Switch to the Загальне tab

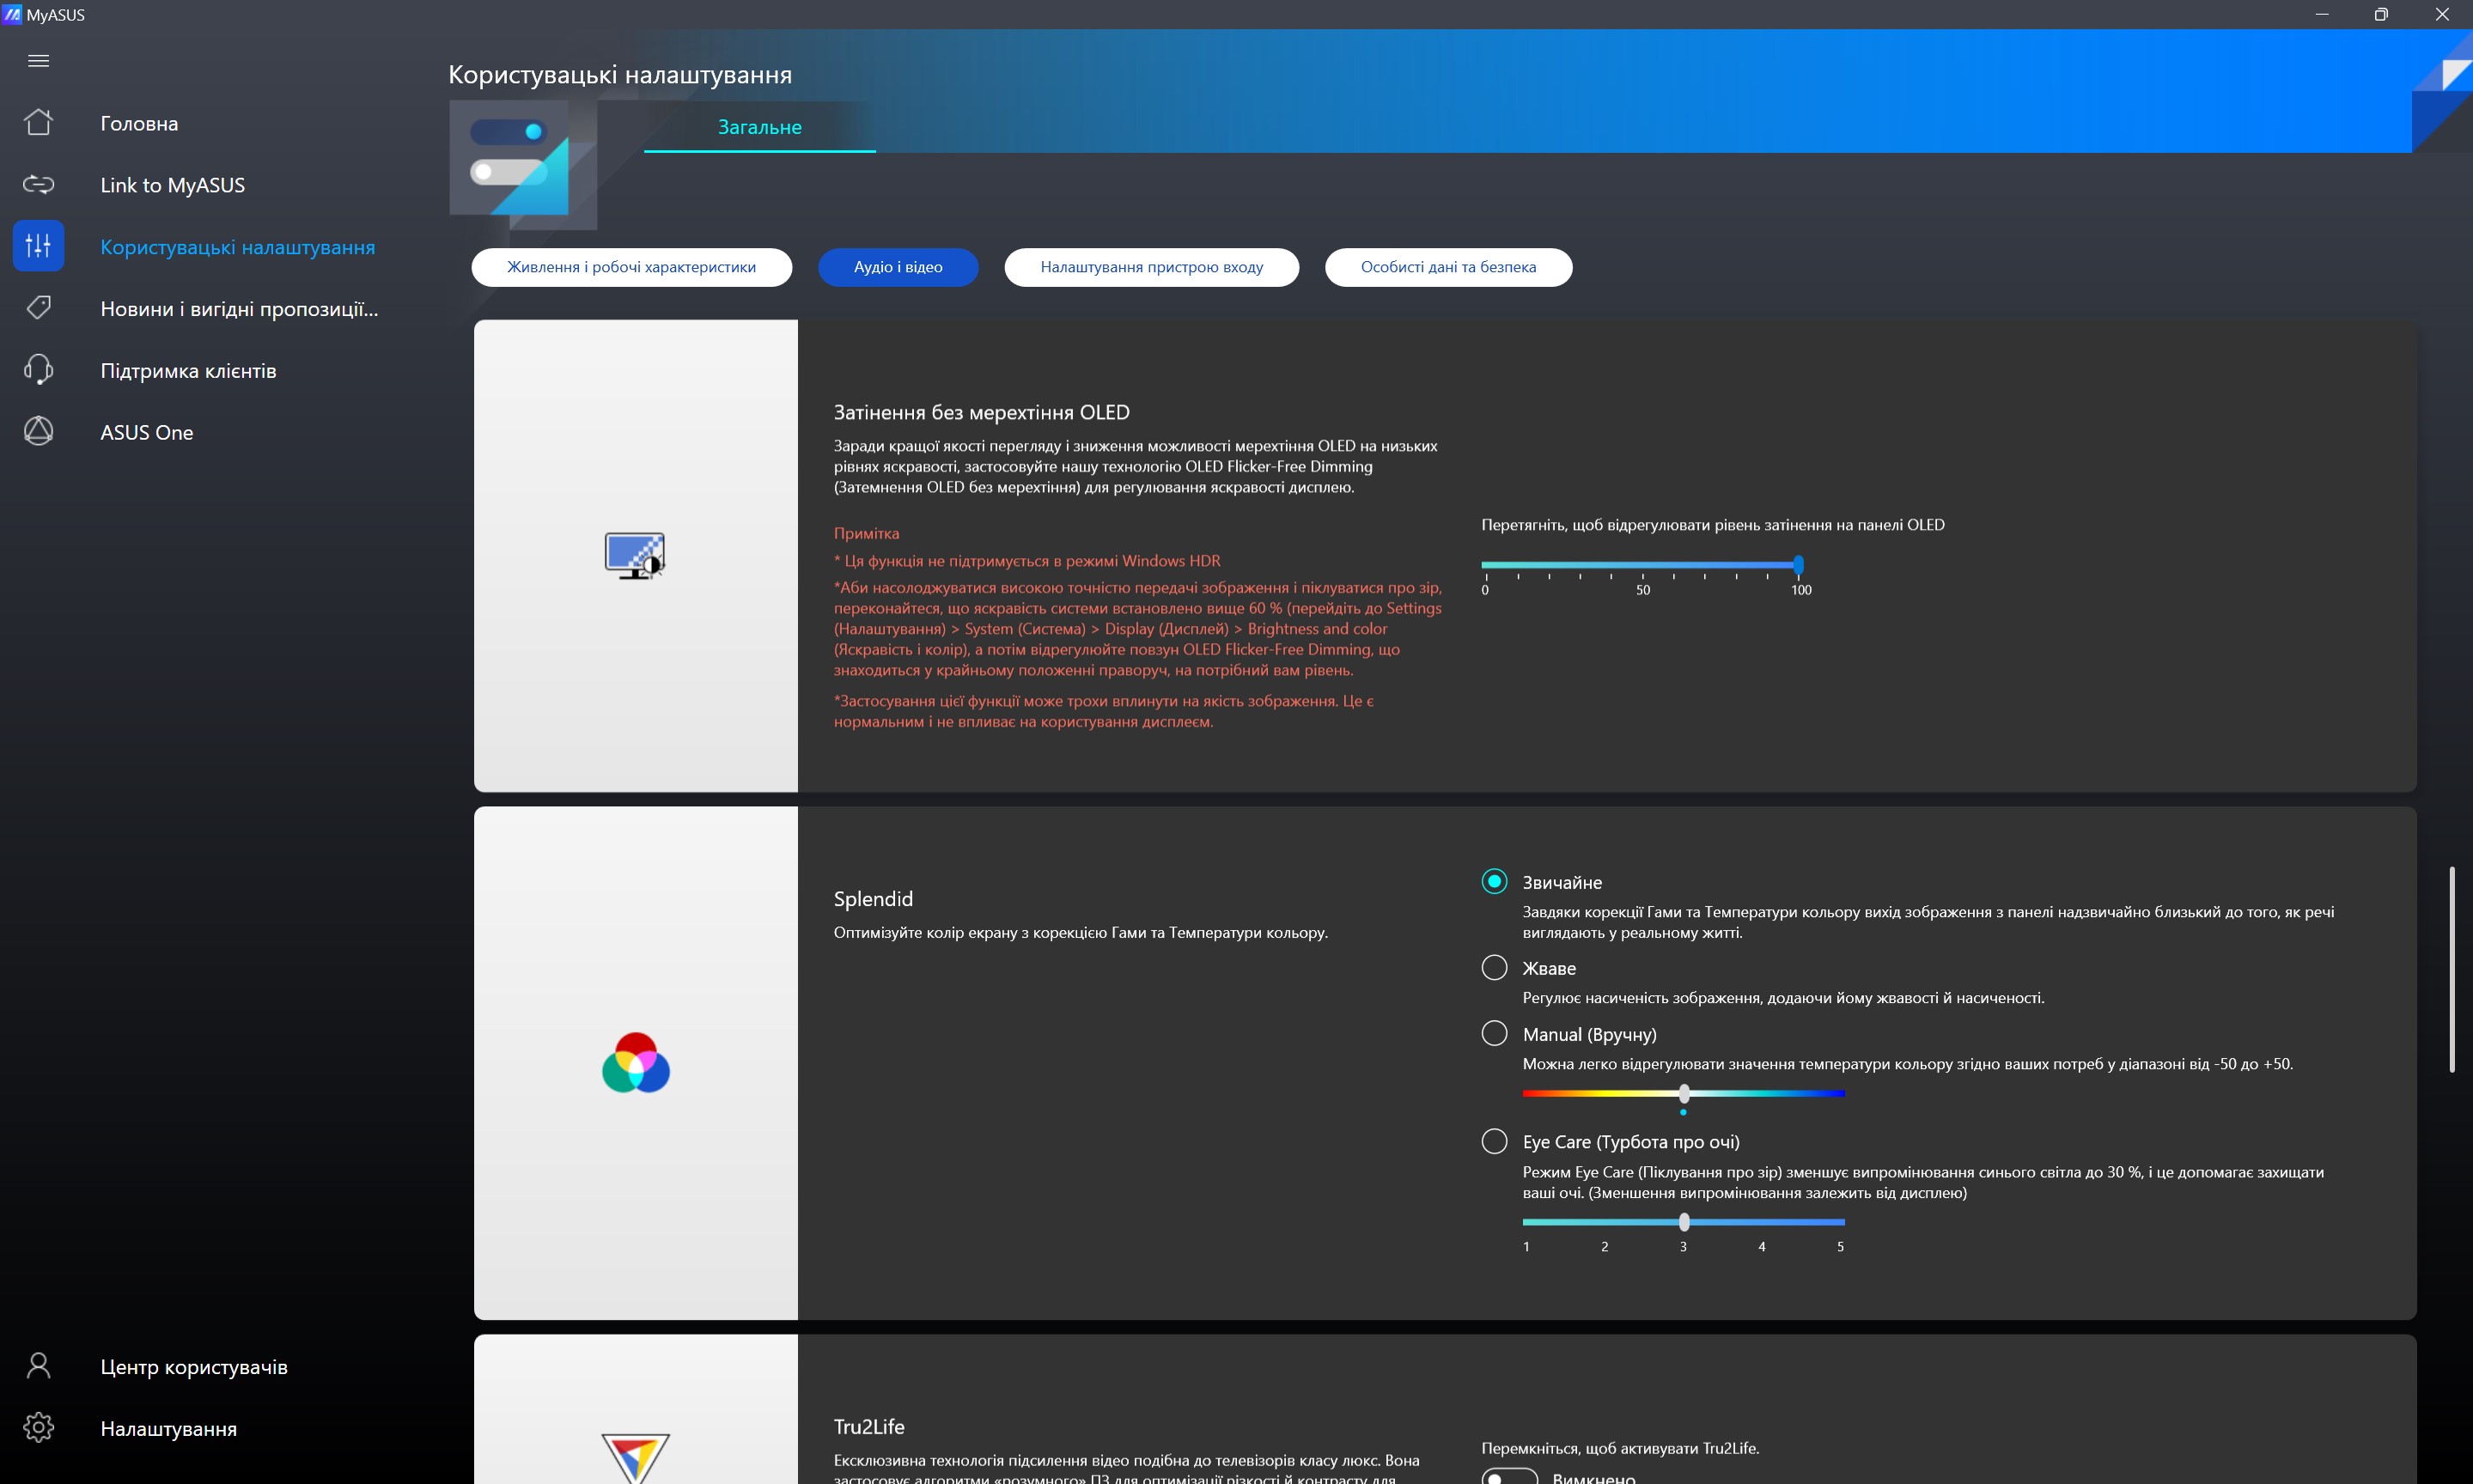point(759,127)
